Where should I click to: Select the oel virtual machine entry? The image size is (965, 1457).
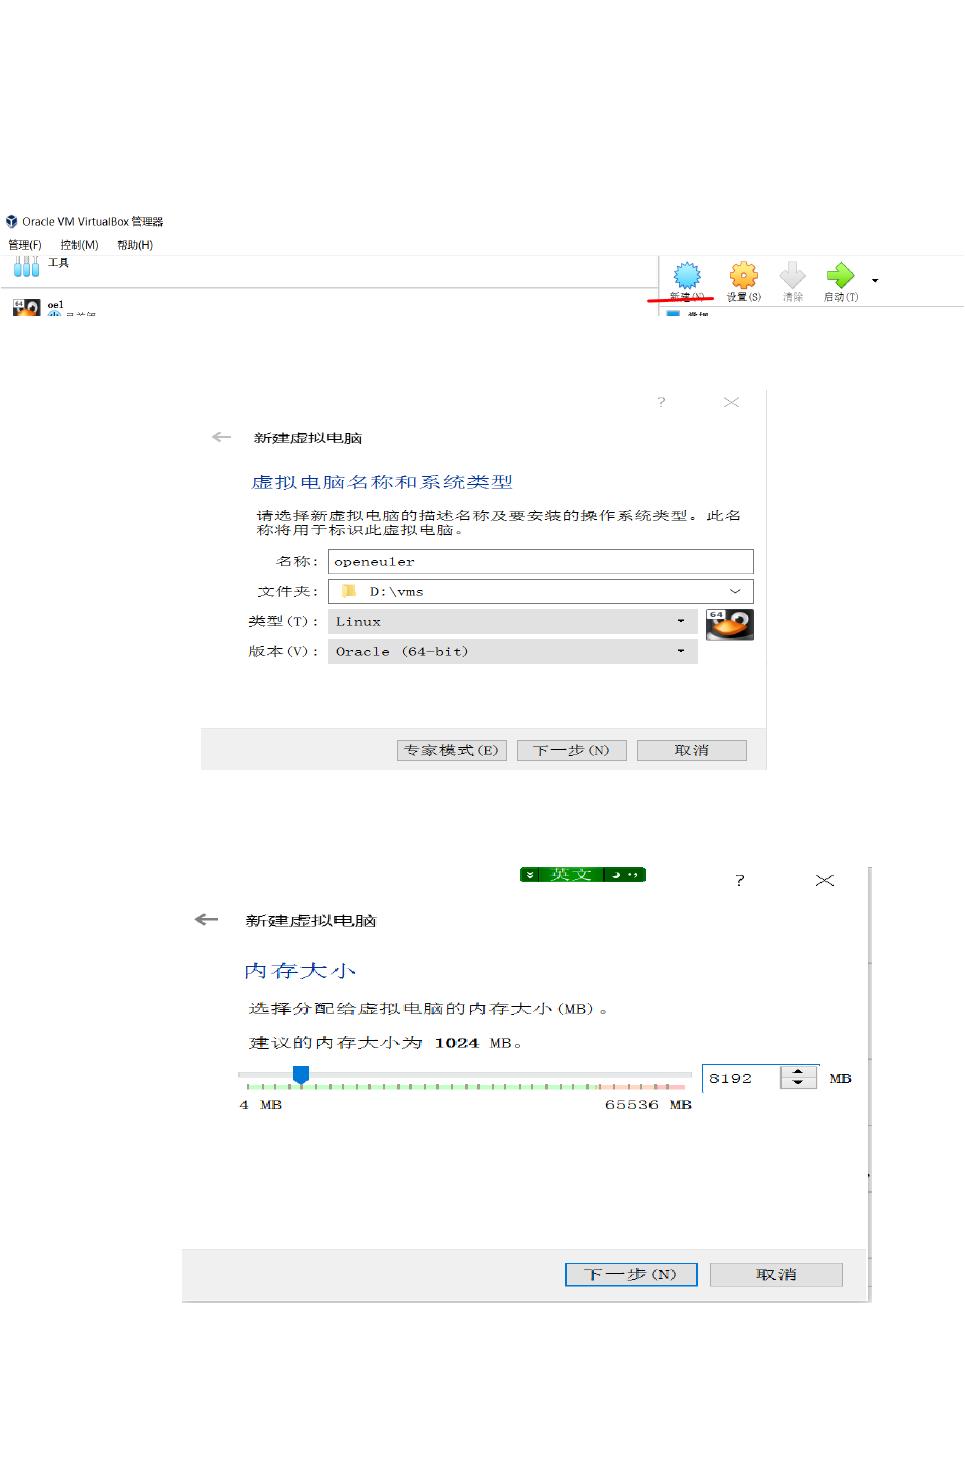click(x=55, y=307)
